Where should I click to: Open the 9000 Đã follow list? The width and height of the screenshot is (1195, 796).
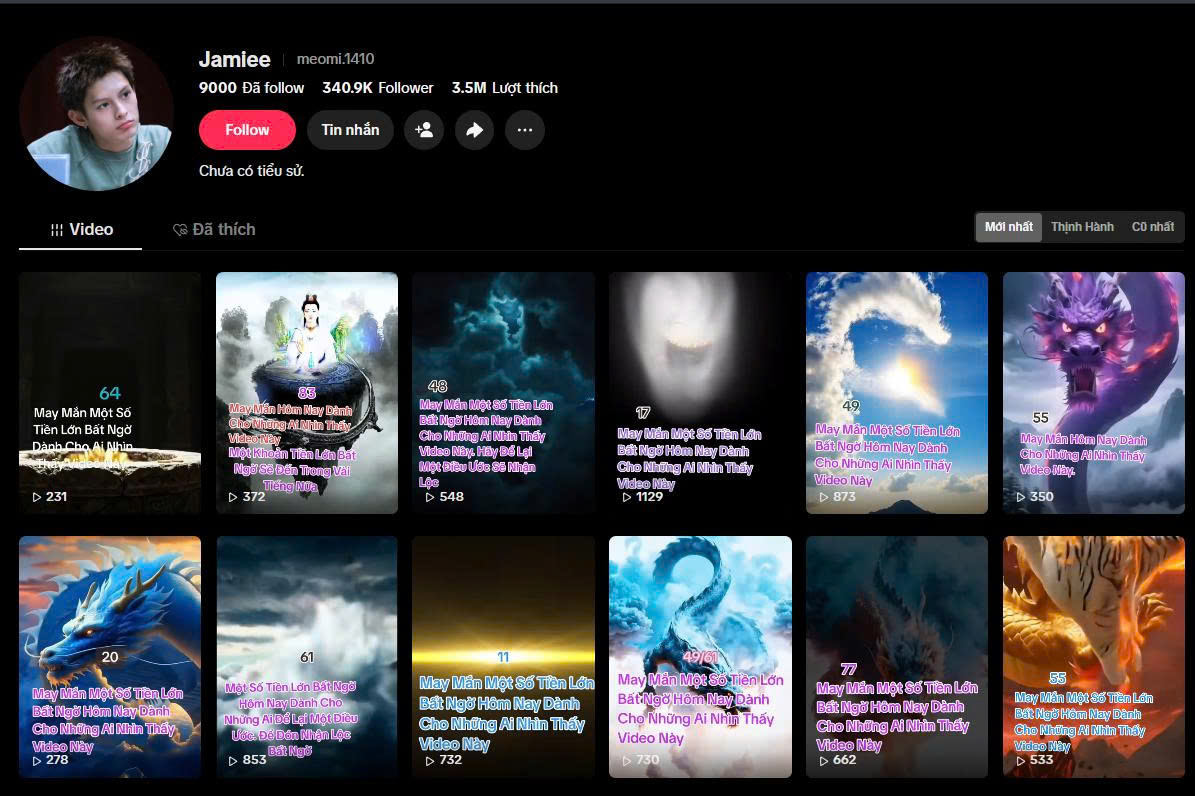click(x=251, y=88)
